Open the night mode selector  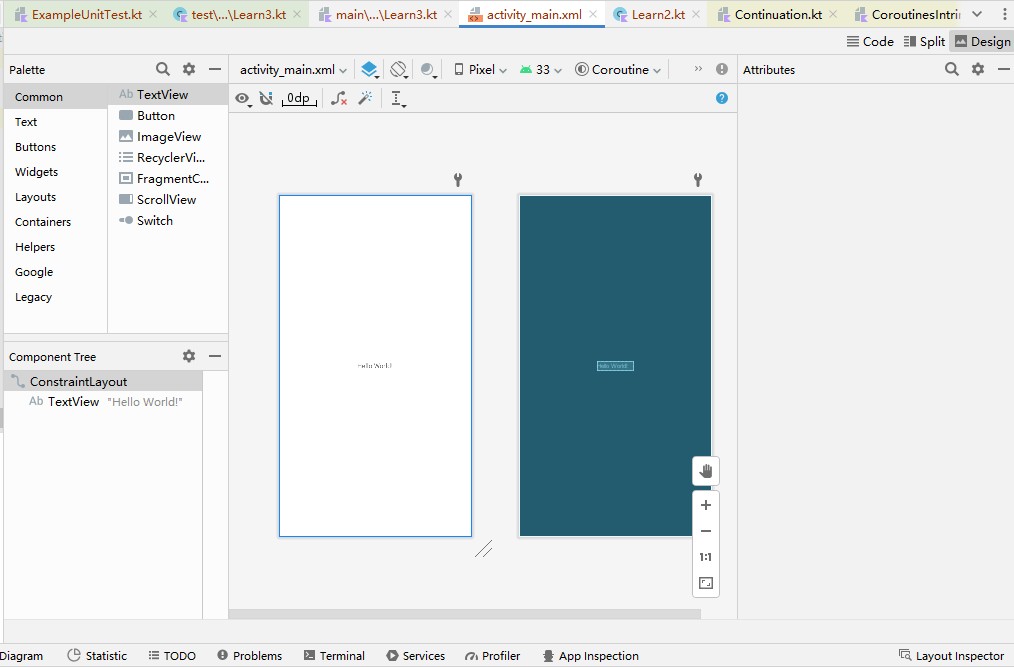[x=428, y=69]
